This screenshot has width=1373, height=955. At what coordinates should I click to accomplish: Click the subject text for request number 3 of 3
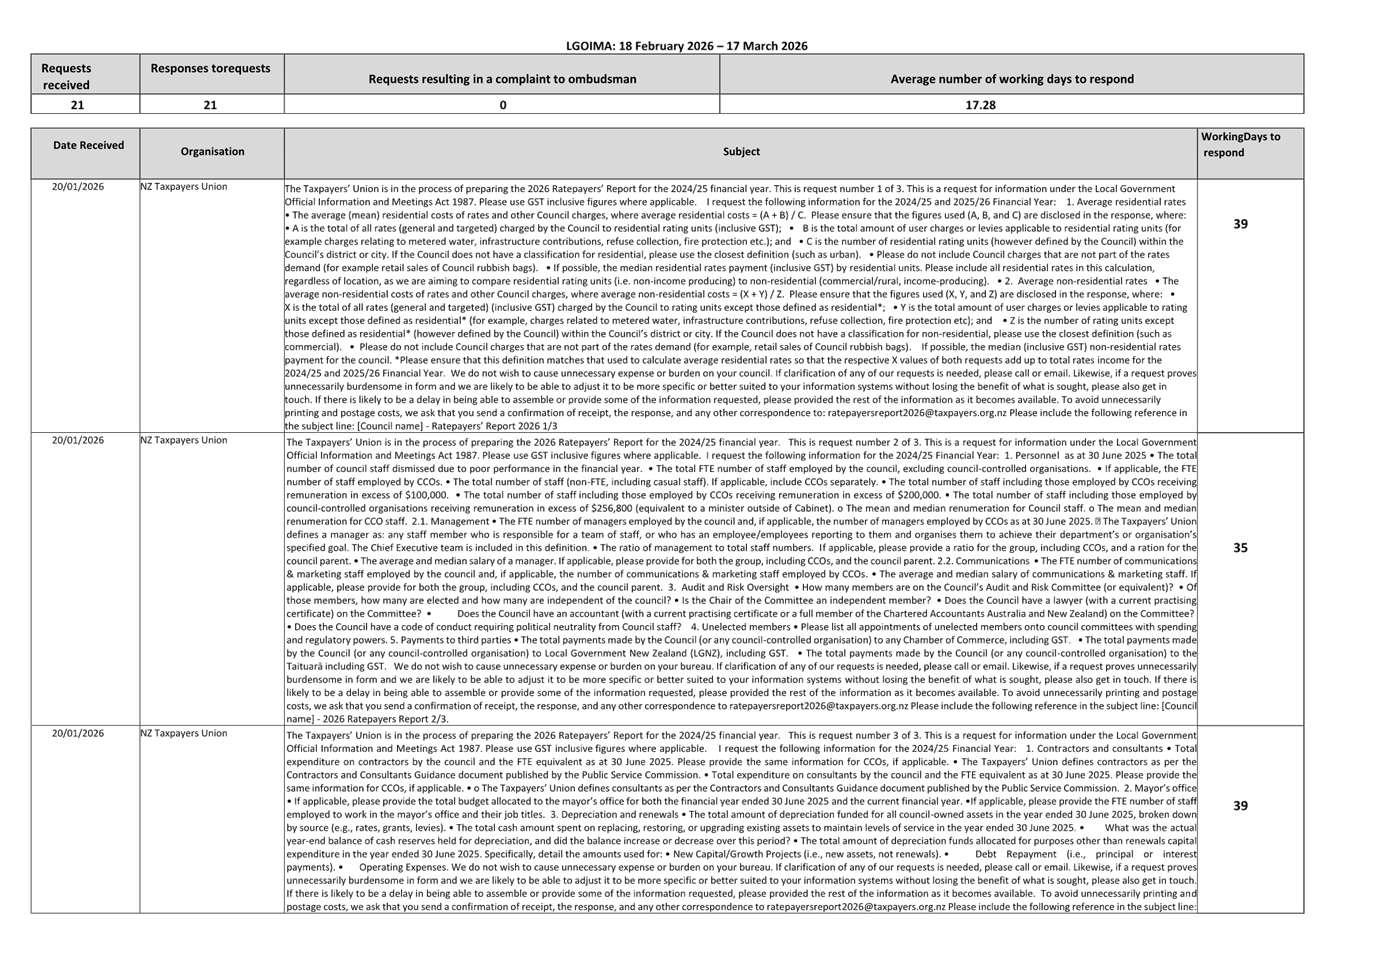(x=741, y=820)
